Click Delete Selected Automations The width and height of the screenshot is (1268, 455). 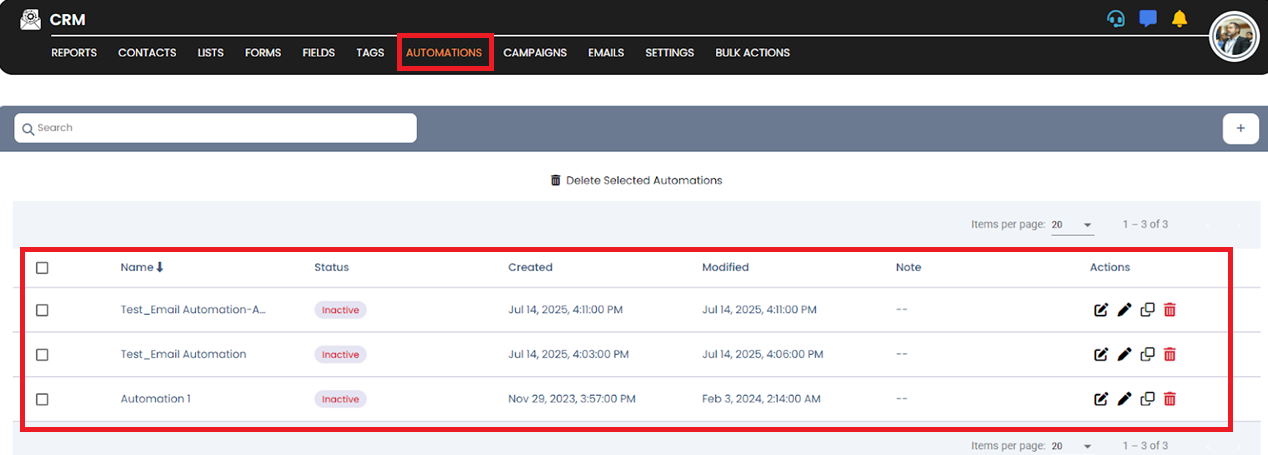coord(636,181)
